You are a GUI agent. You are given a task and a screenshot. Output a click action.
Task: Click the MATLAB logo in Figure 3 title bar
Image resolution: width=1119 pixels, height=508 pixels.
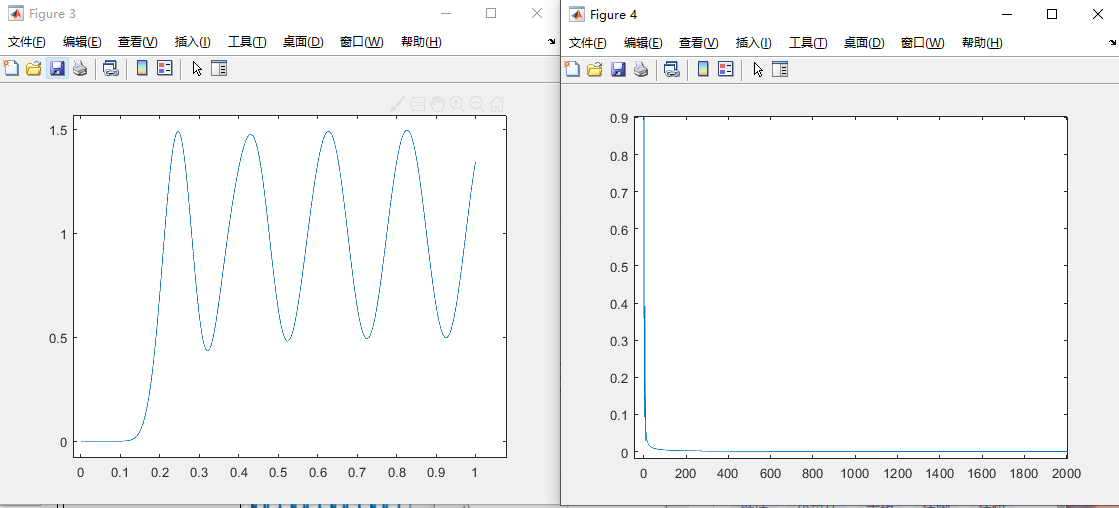pyautogui.click(x=14, y=14)
